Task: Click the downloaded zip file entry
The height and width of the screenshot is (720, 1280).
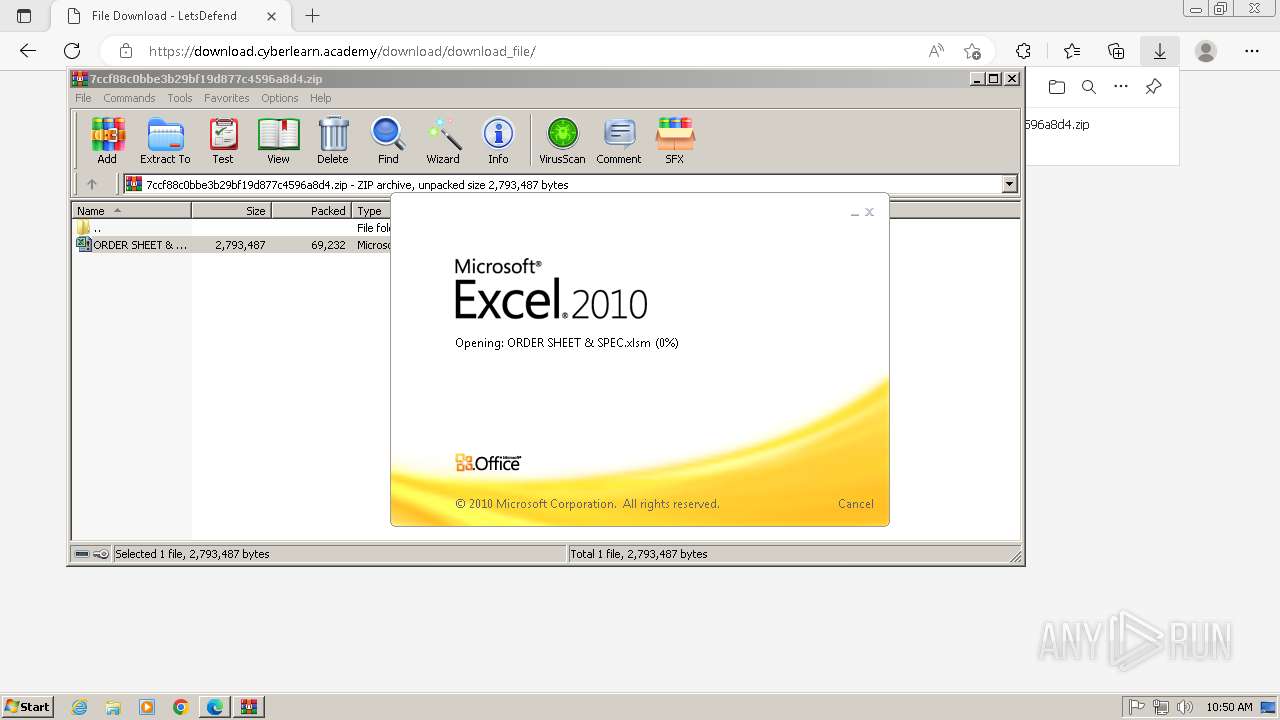Action: tap(1057, 125)
